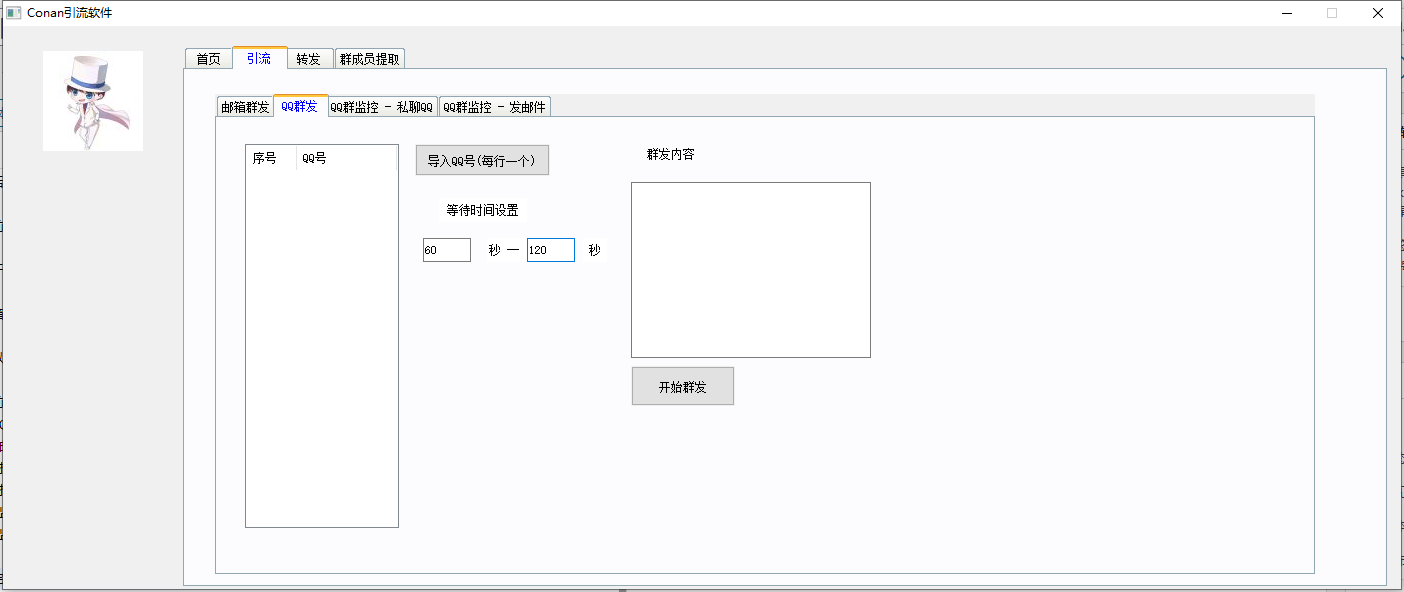Click the Kaito Kid avatar image
1404x592 pixels.
point(92,101)
